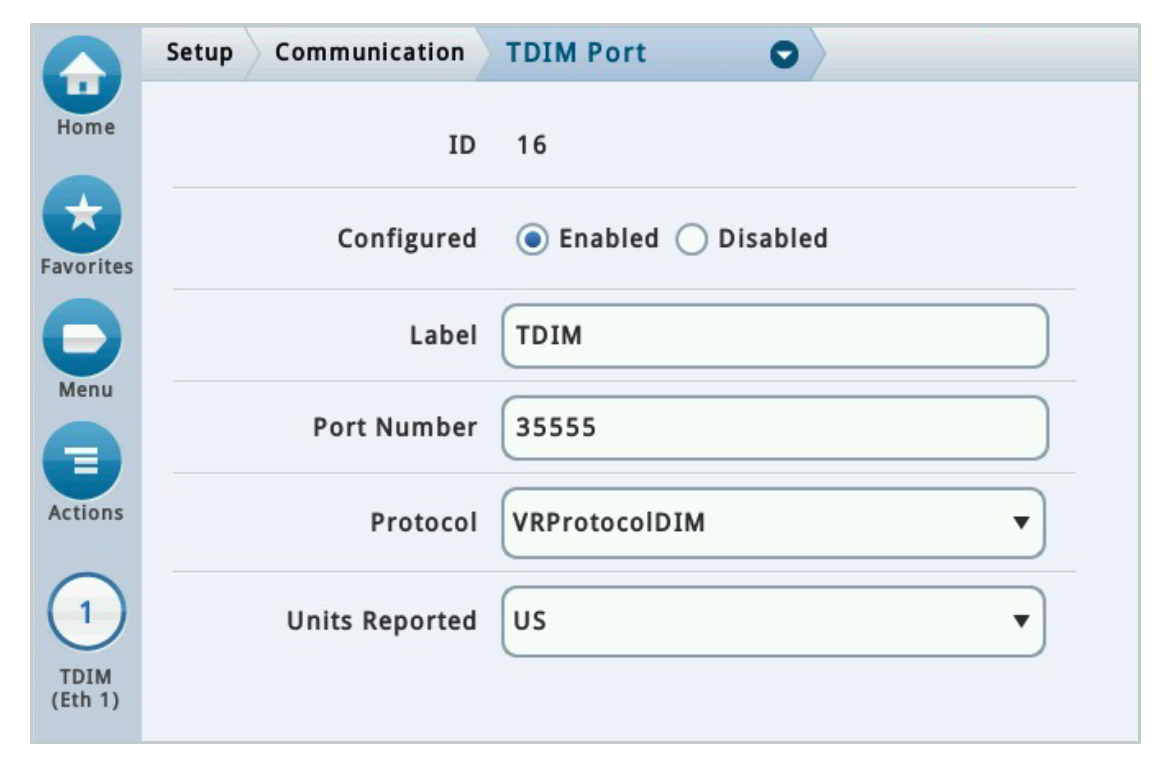Go to Setup breadcrumb tab
1172x776 pixels.
pos(199,53)
